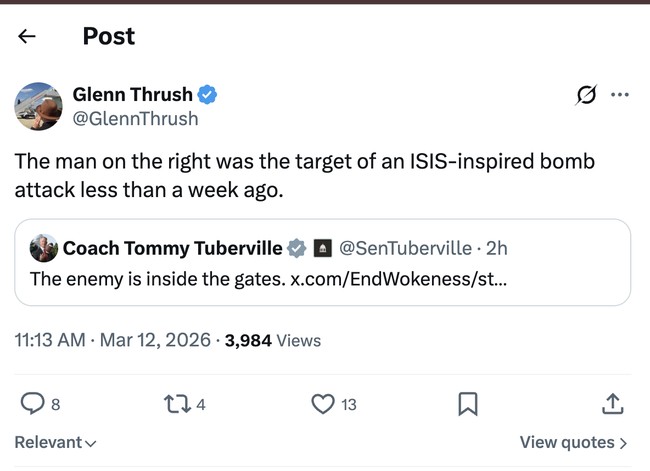Click the x.com/EndWokeness link in quote
650x471 pixels.
[398, 279]
